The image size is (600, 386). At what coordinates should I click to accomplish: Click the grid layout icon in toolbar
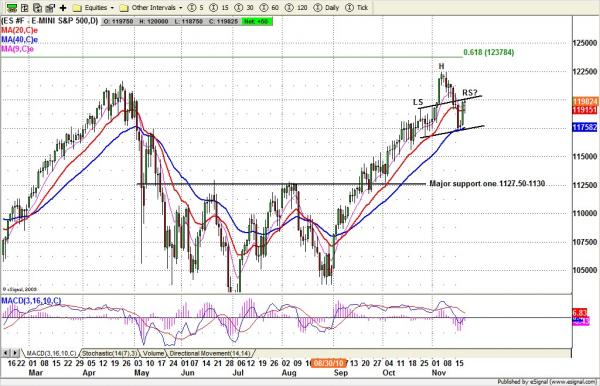click(24, 7)
